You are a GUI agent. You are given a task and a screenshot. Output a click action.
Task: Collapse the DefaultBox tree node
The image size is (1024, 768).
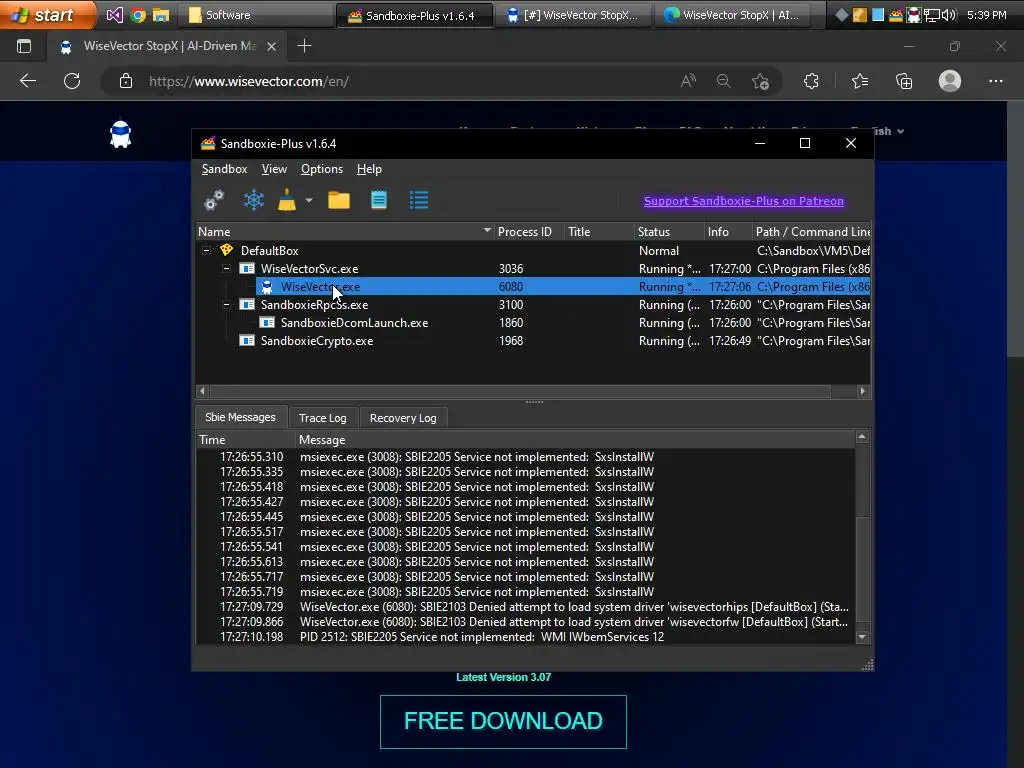[x=206, y=251]
